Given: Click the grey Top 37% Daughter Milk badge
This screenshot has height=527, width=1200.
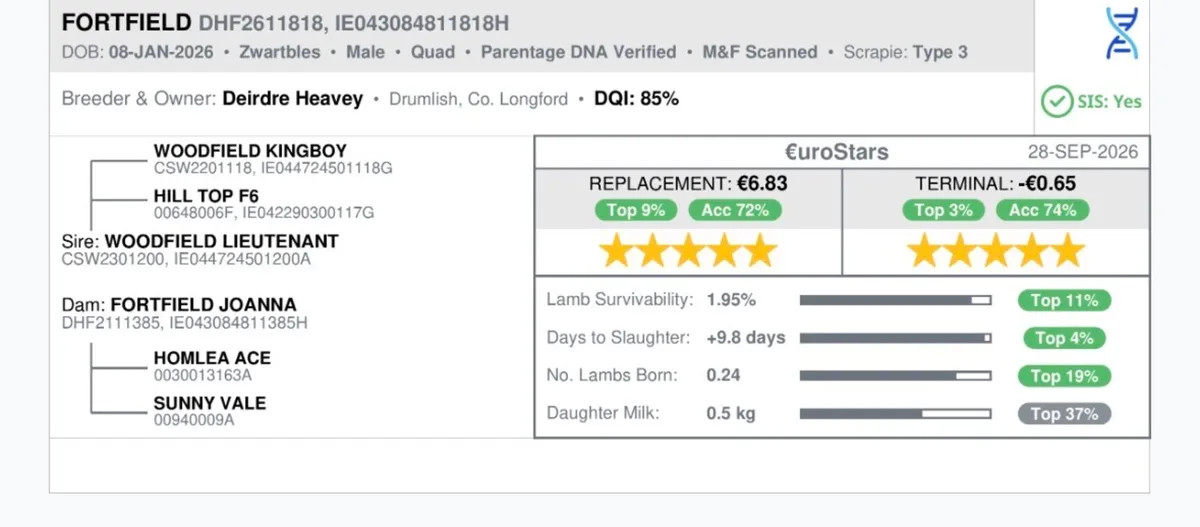Looking at the screenshot, I should point(1064,414).
